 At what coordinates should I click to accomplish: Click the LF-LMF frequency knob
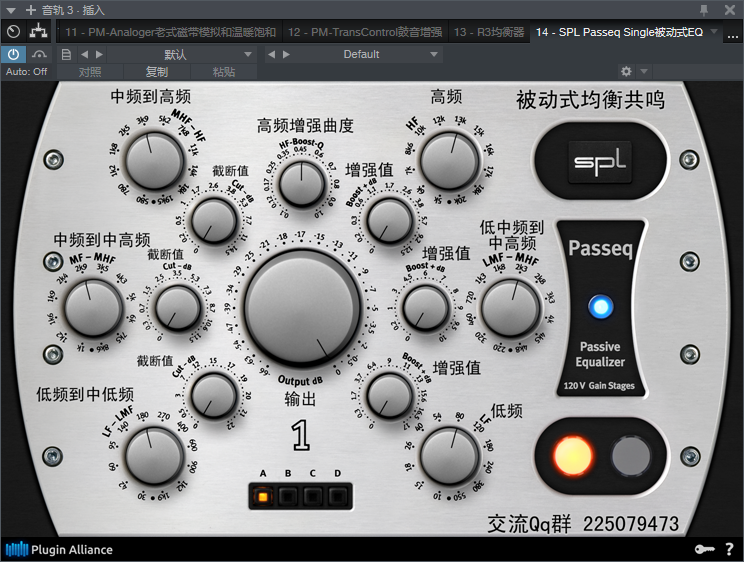pyautogui.click(x=154, y=456)
